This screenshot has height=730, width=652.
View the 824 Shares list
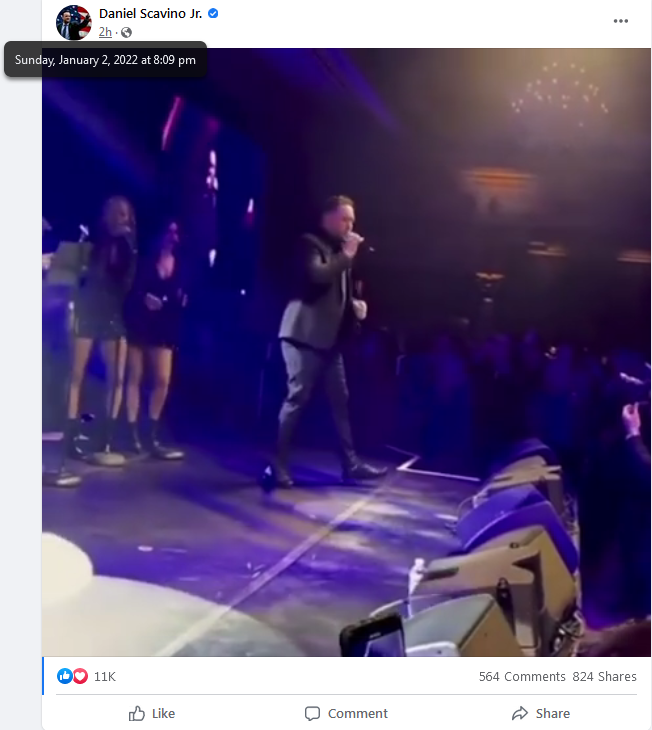604,676
